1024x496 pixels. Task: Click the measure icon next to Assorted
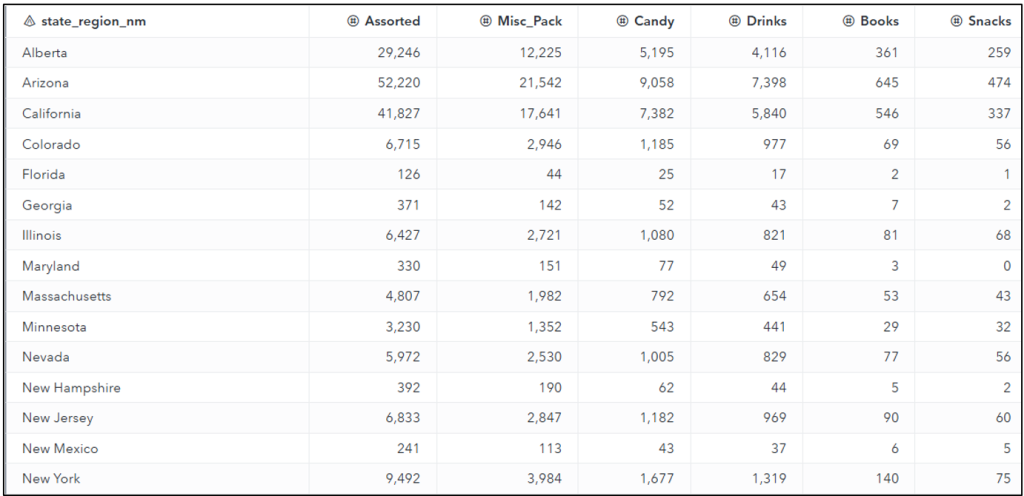coord(353,22)
